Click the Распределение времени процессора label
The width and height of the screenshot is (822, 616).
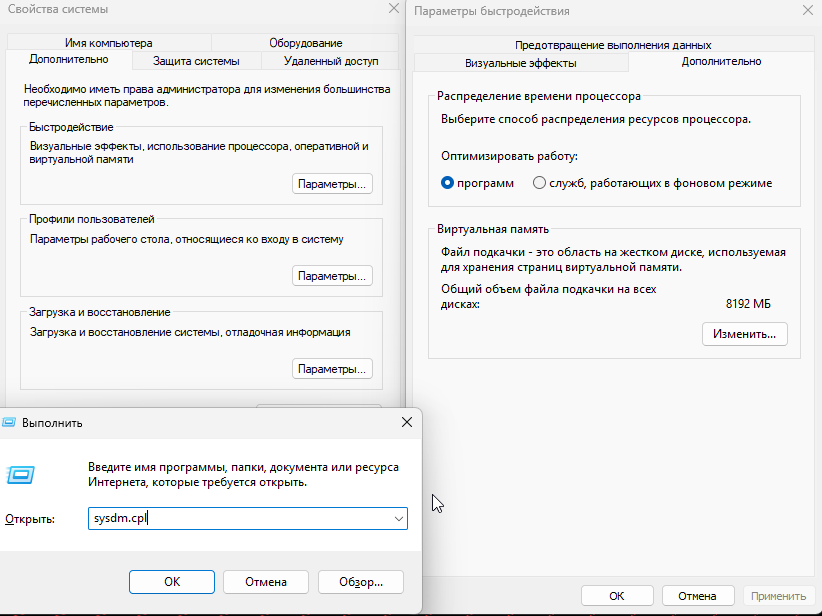(x=539, y=96)
